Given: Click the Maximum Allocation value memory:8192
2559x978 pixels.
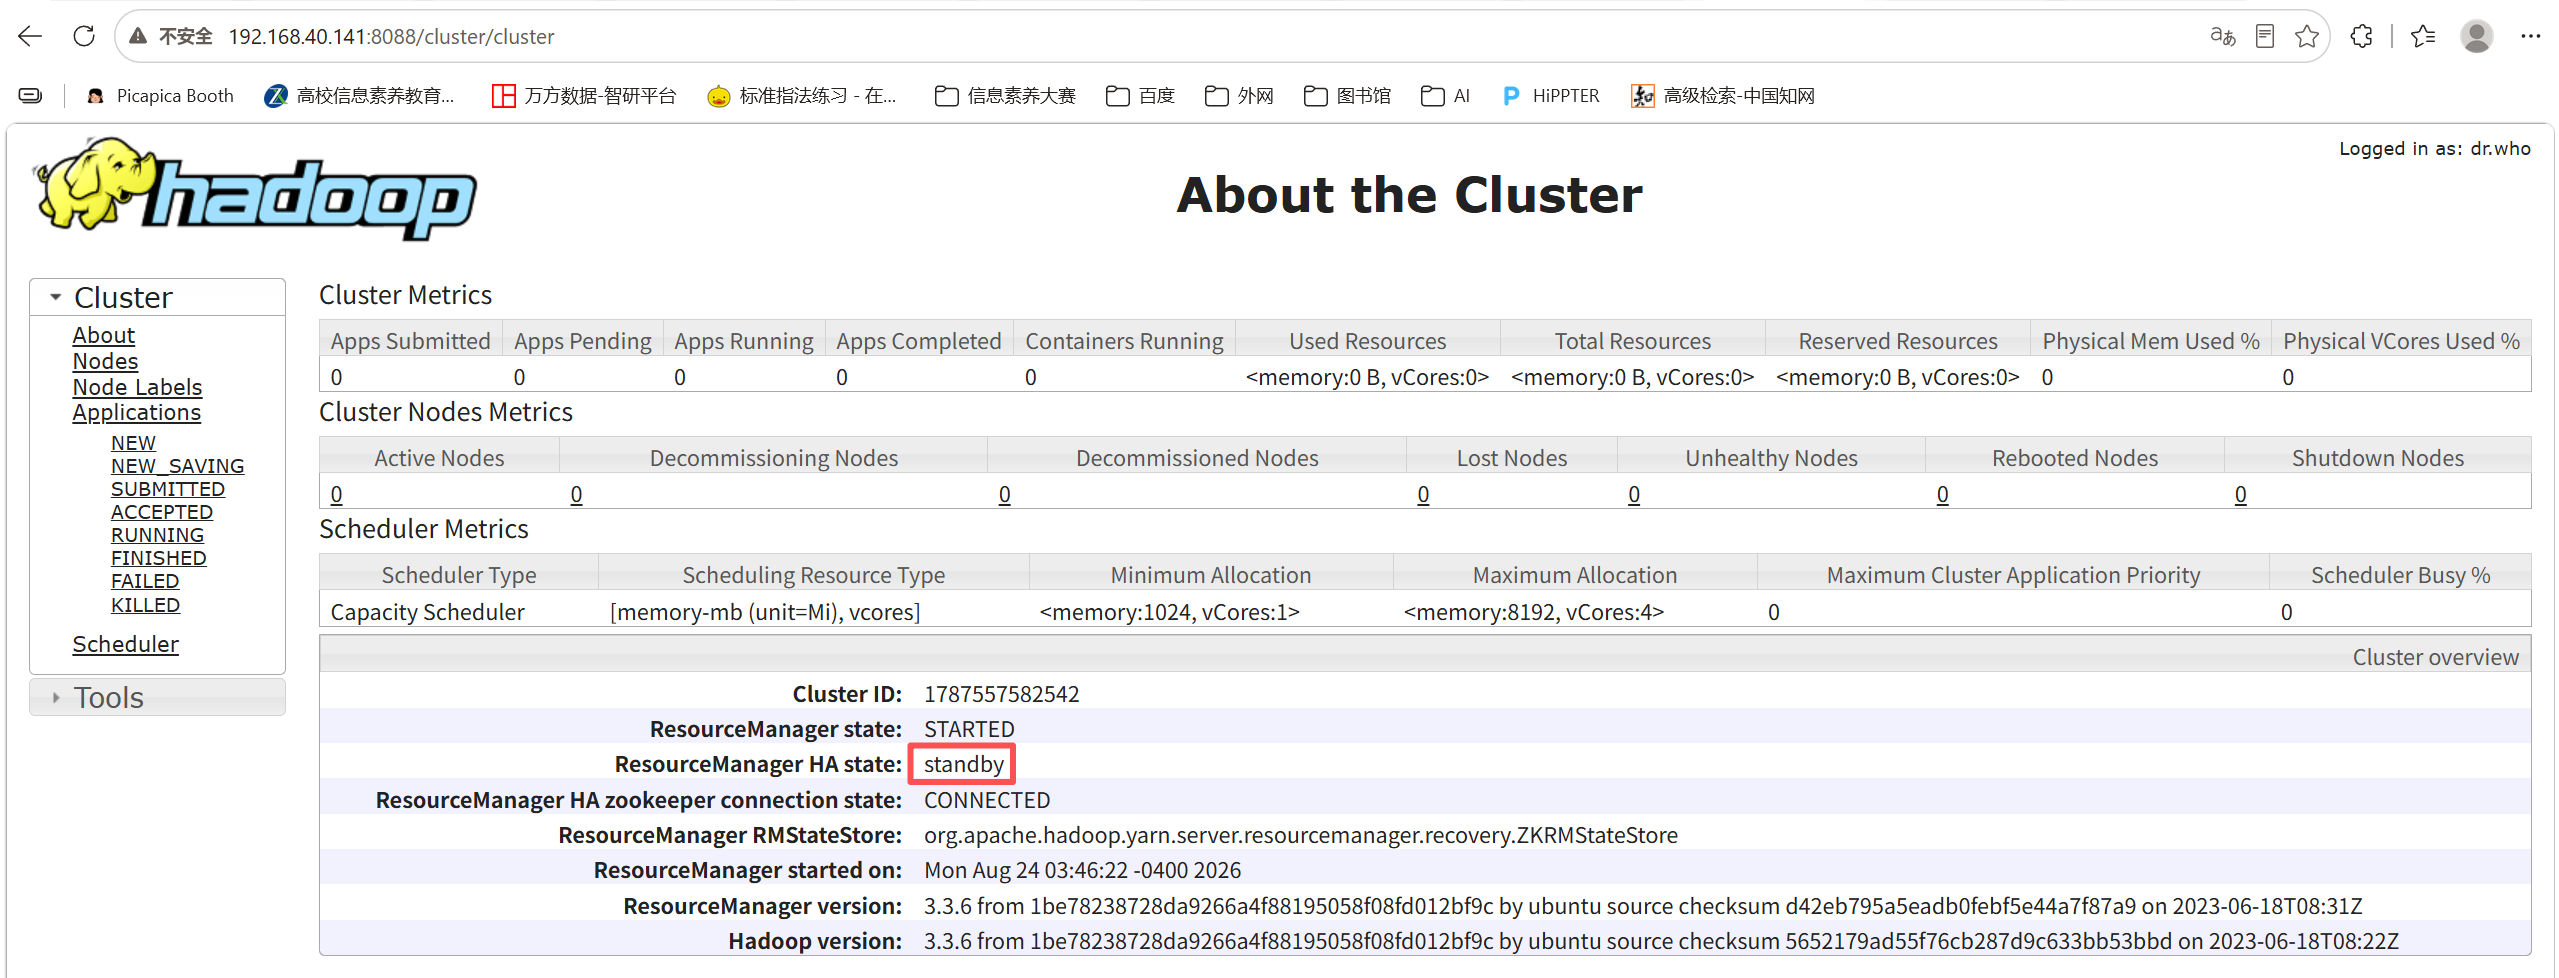Looking at the screenshot, I should pos(1533,612).
